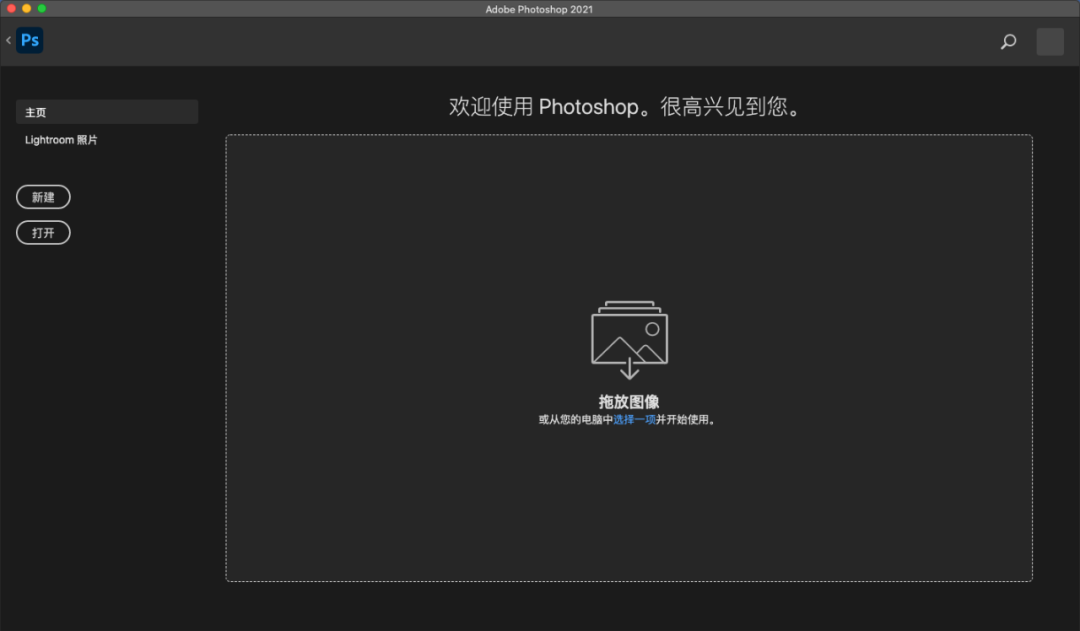This screenshot has height=631, width=1080.
Task: Close the window with red button
Action: click(11, 8)
